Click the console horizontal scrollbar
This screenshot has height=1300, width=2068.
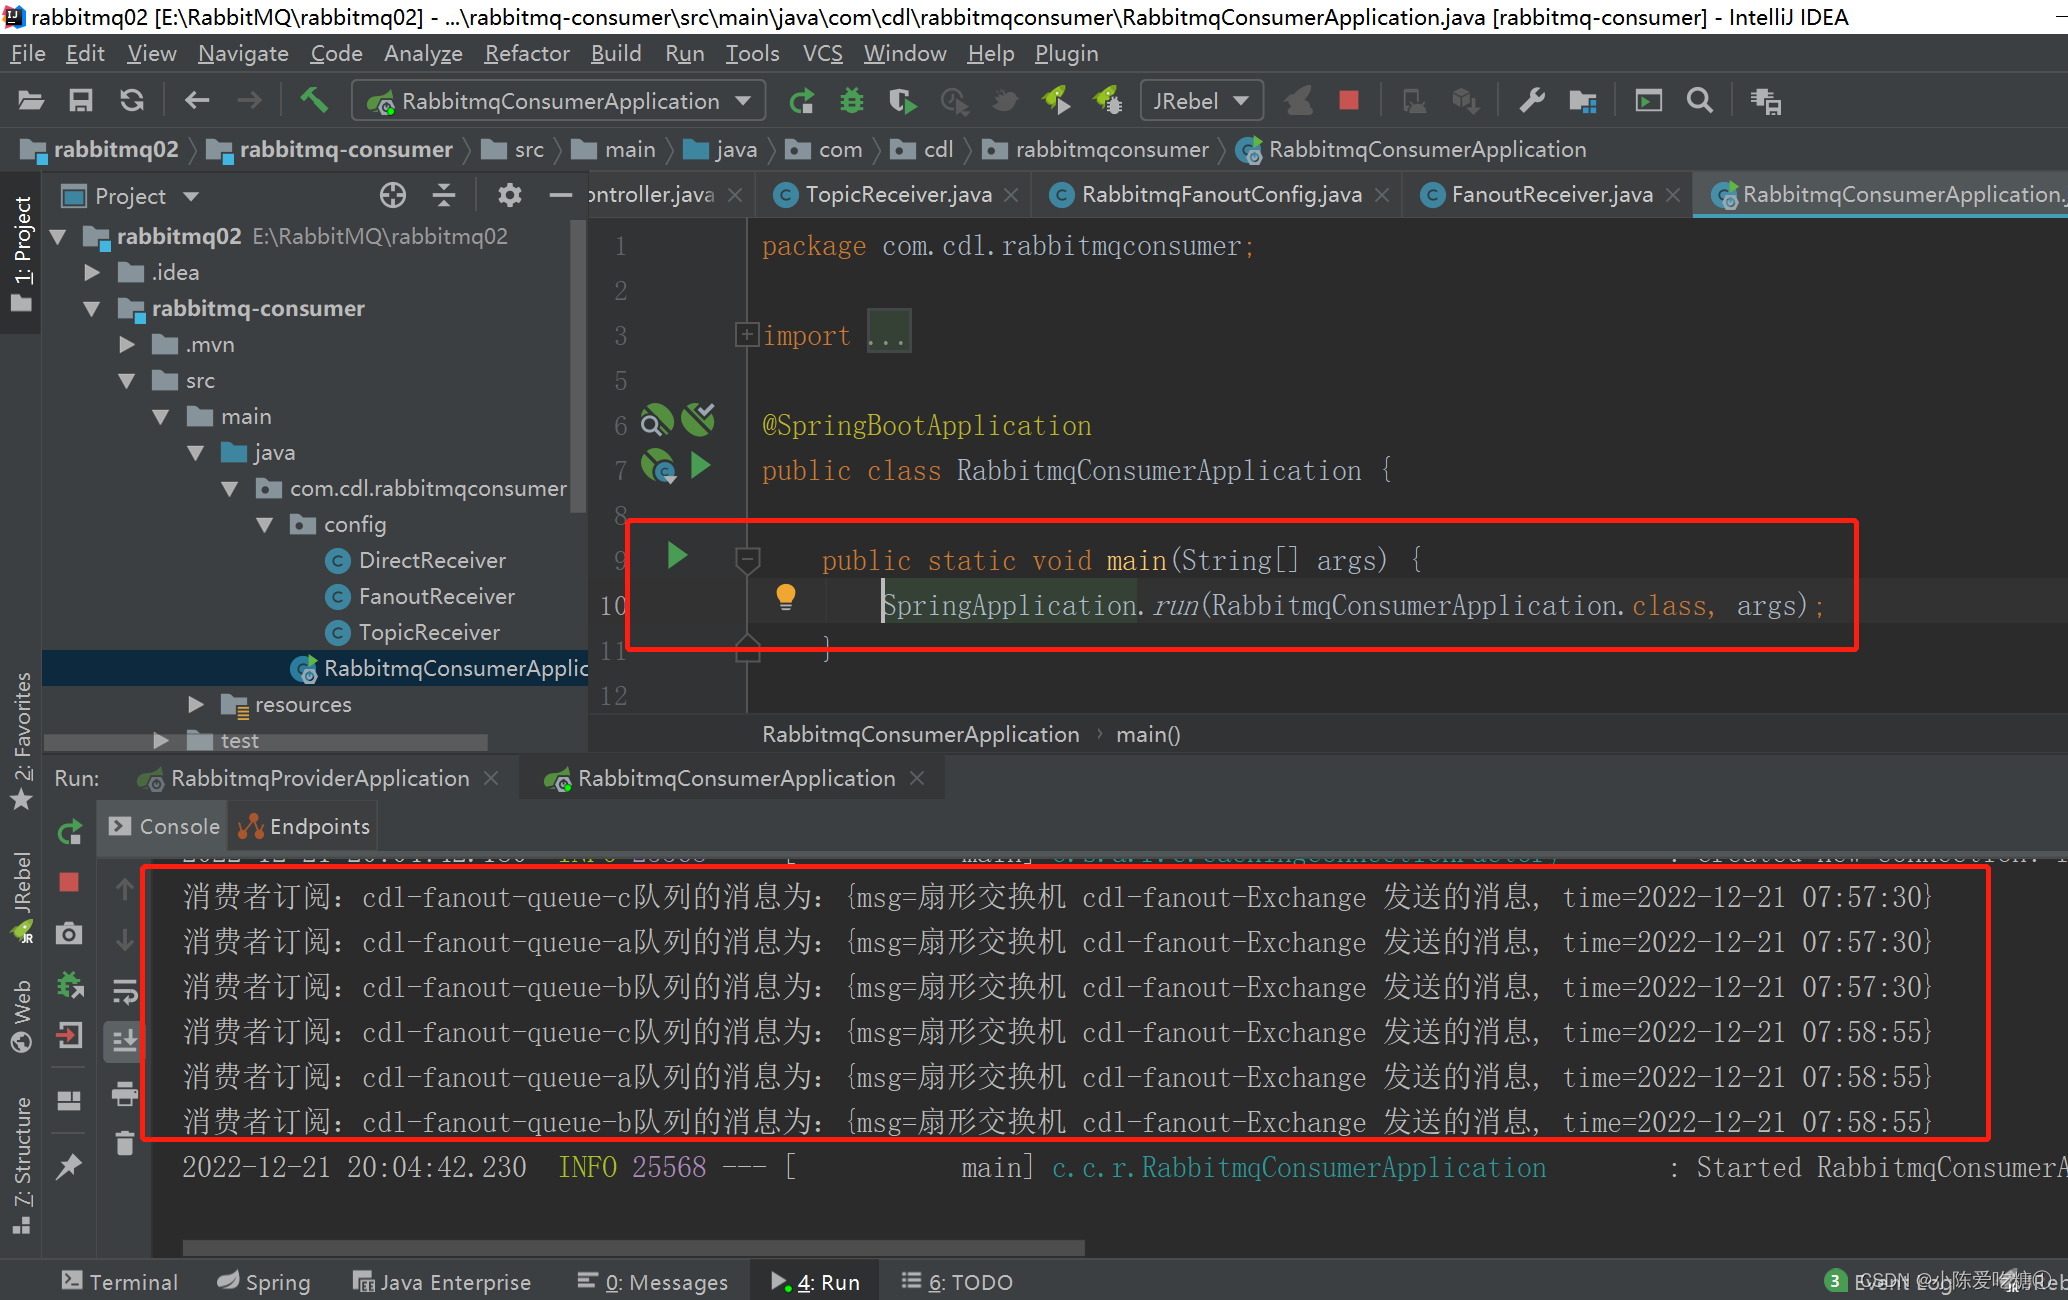[633, 1247]
